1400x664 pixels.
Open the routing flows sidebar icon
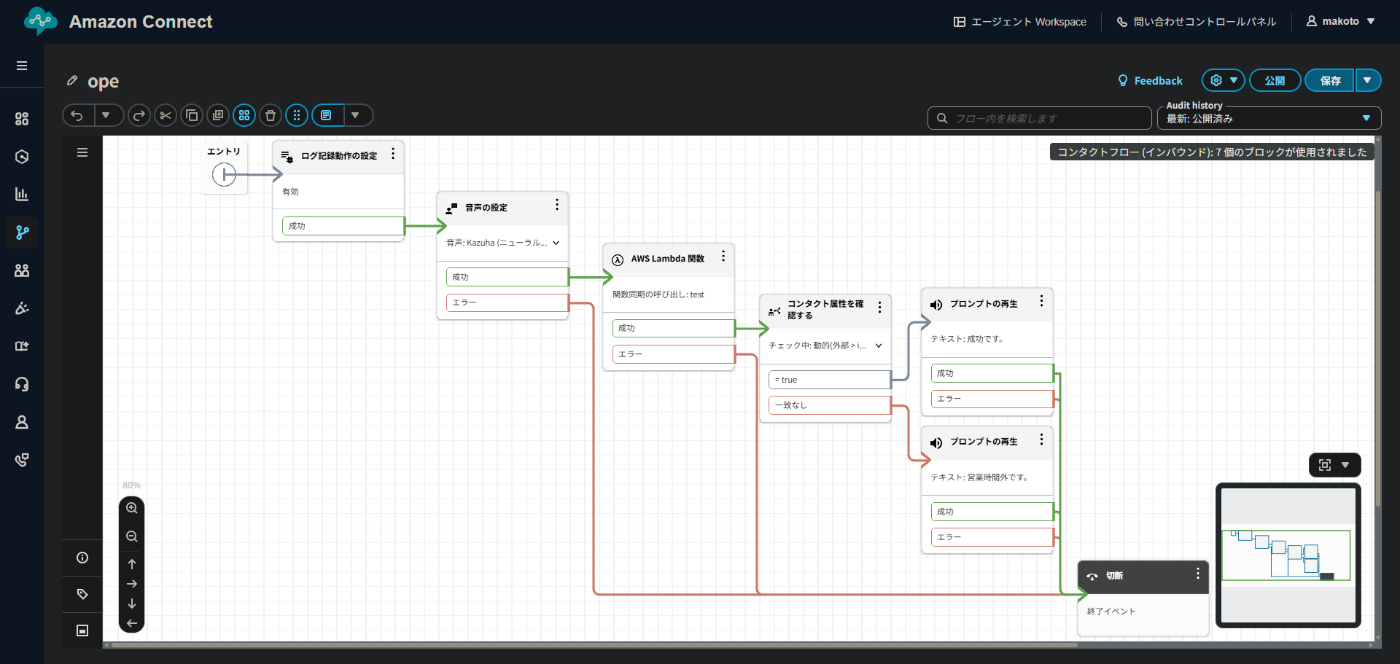pyautogui.click(x=22, y=232)
